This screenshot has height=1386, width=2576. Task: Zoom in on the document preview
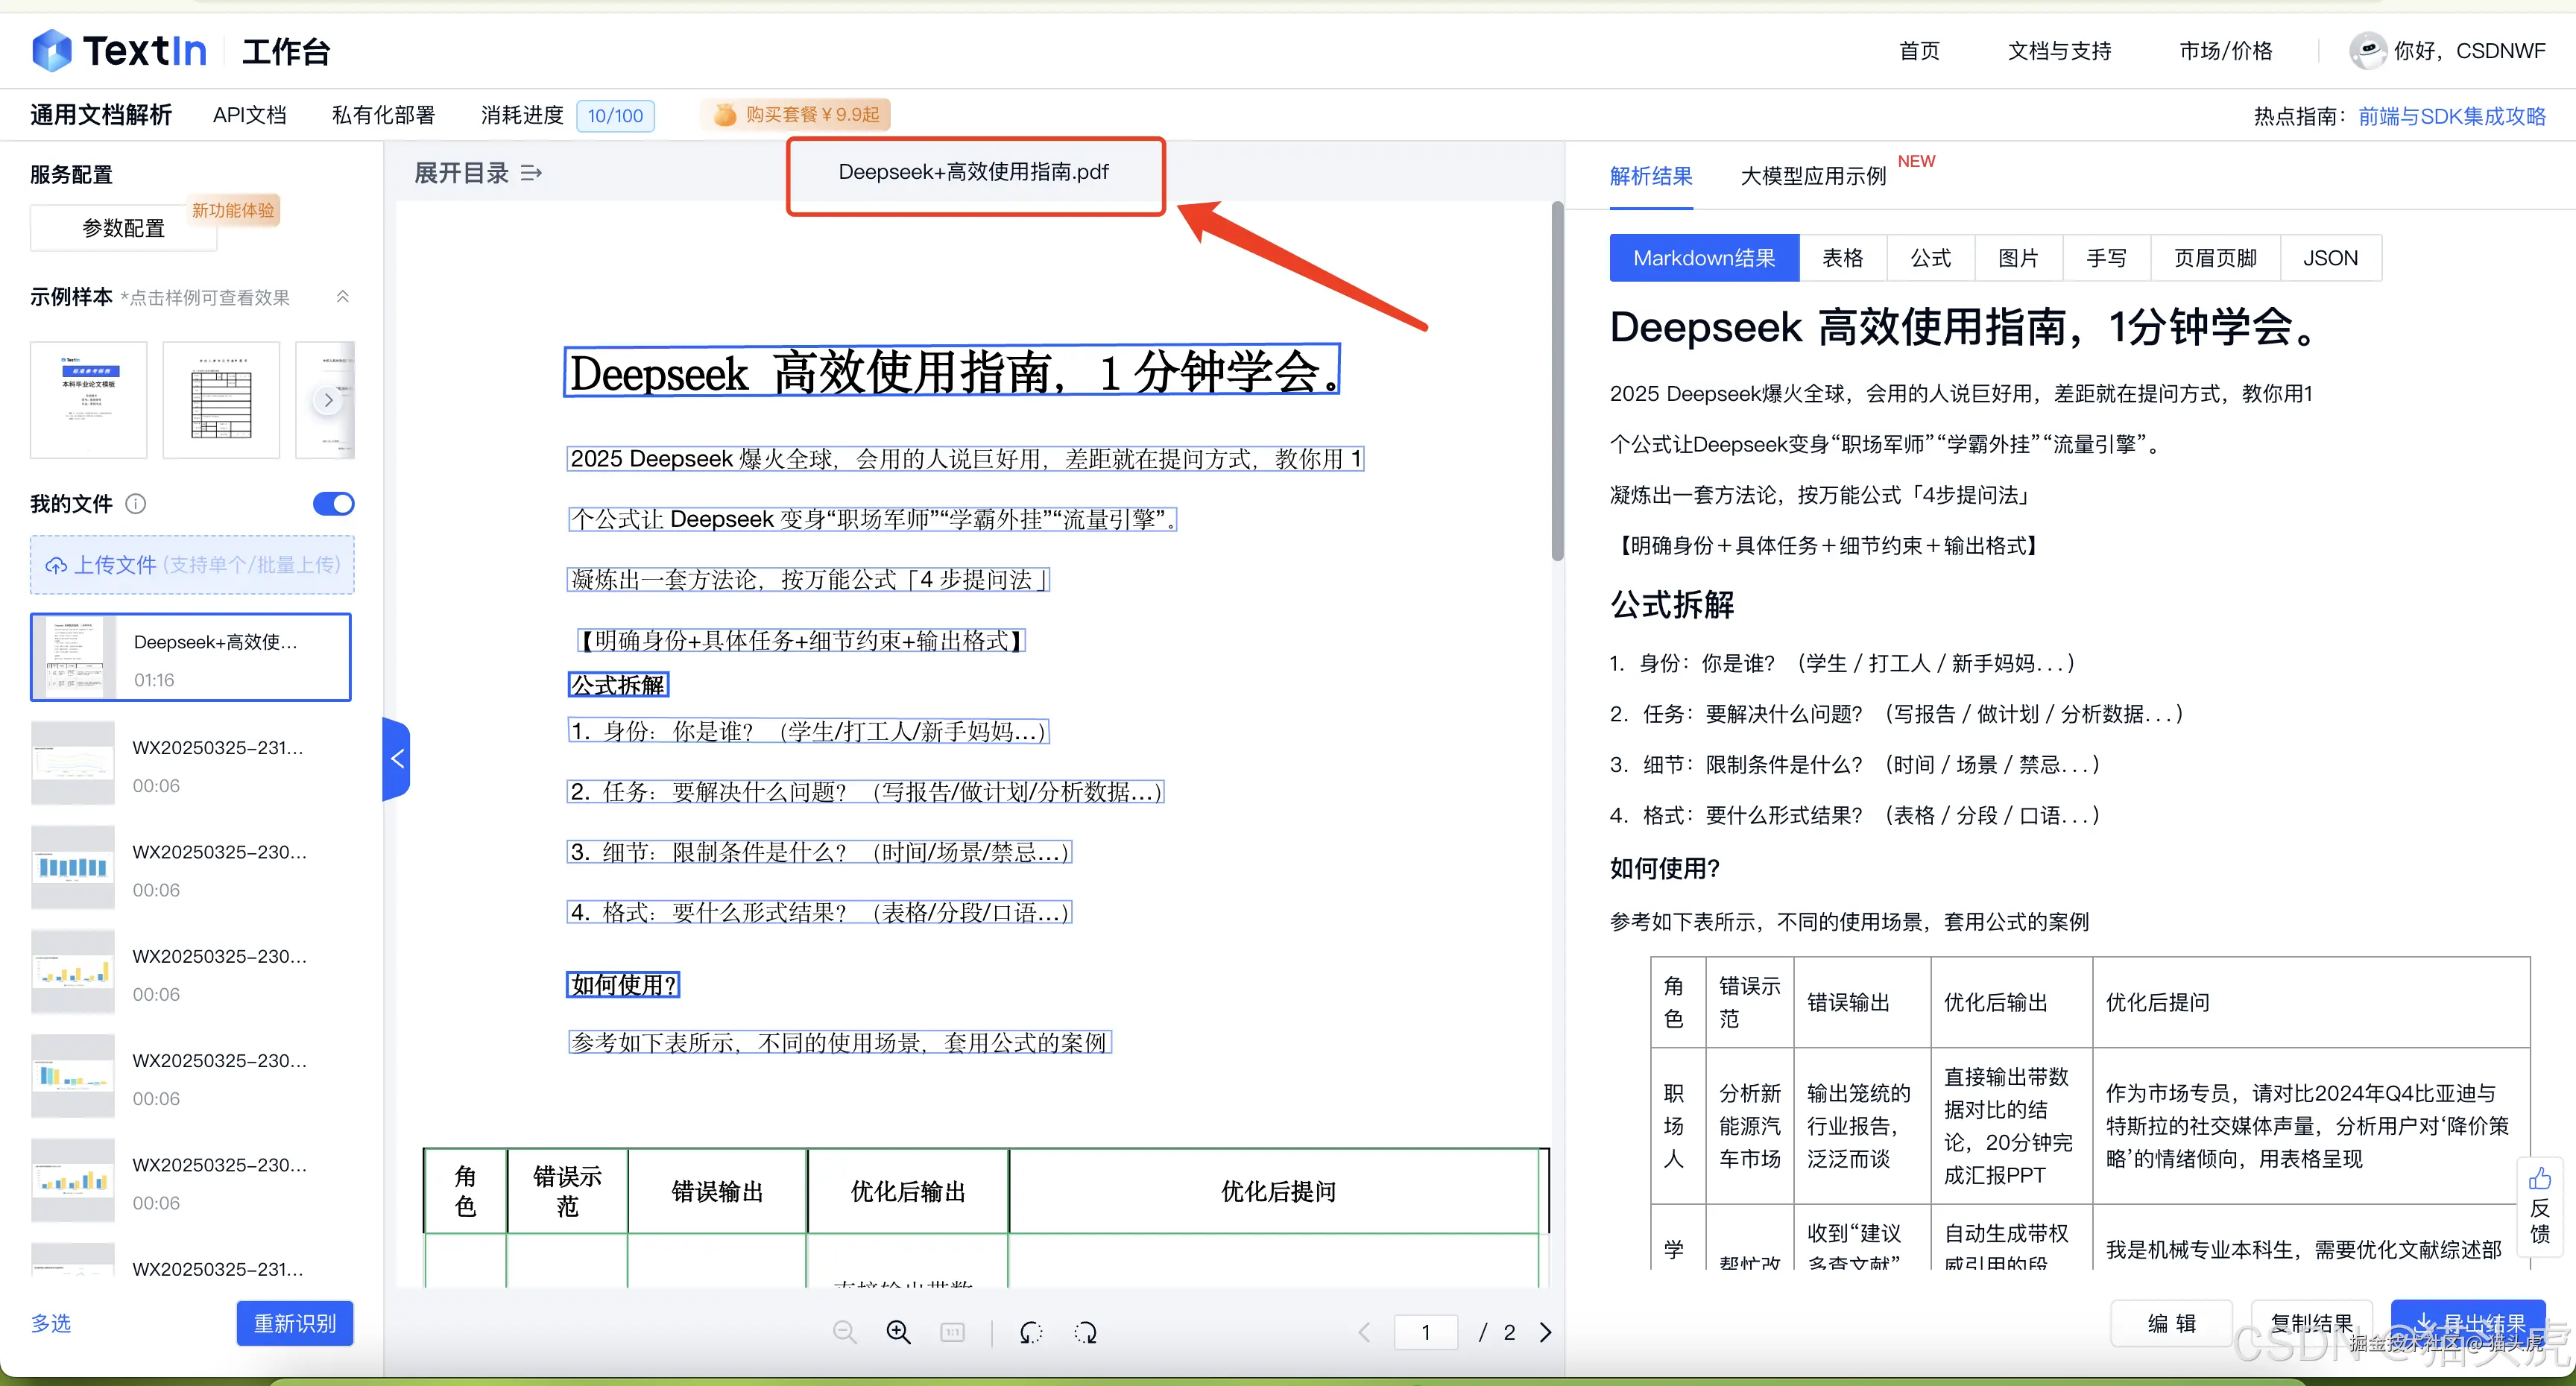pos(898,1332)
